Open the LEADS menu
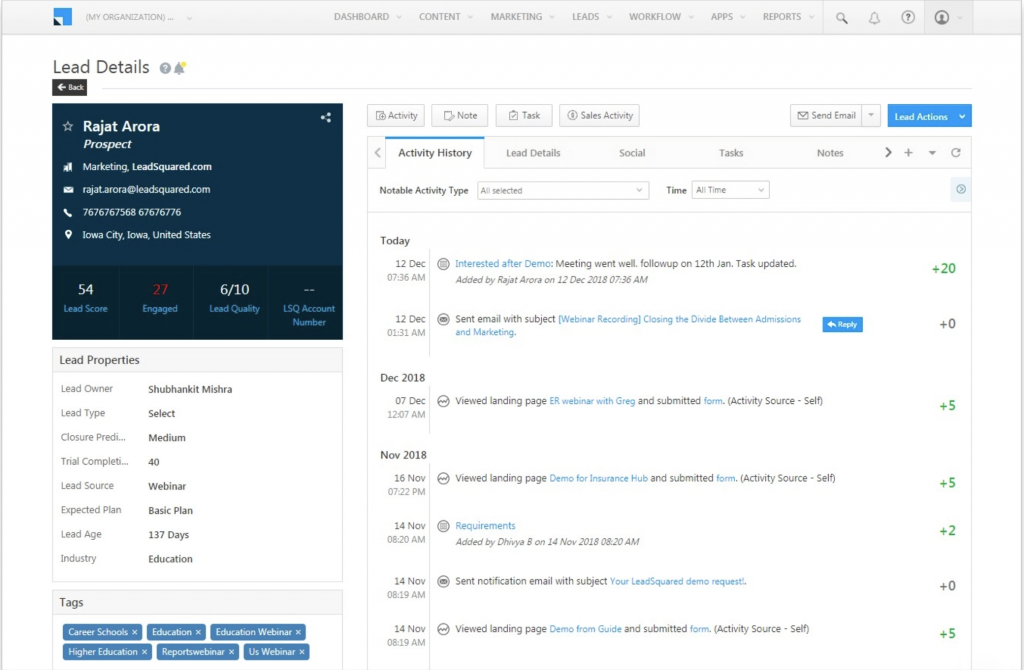Screen dimensions: 1024x670 pos(592,17)
